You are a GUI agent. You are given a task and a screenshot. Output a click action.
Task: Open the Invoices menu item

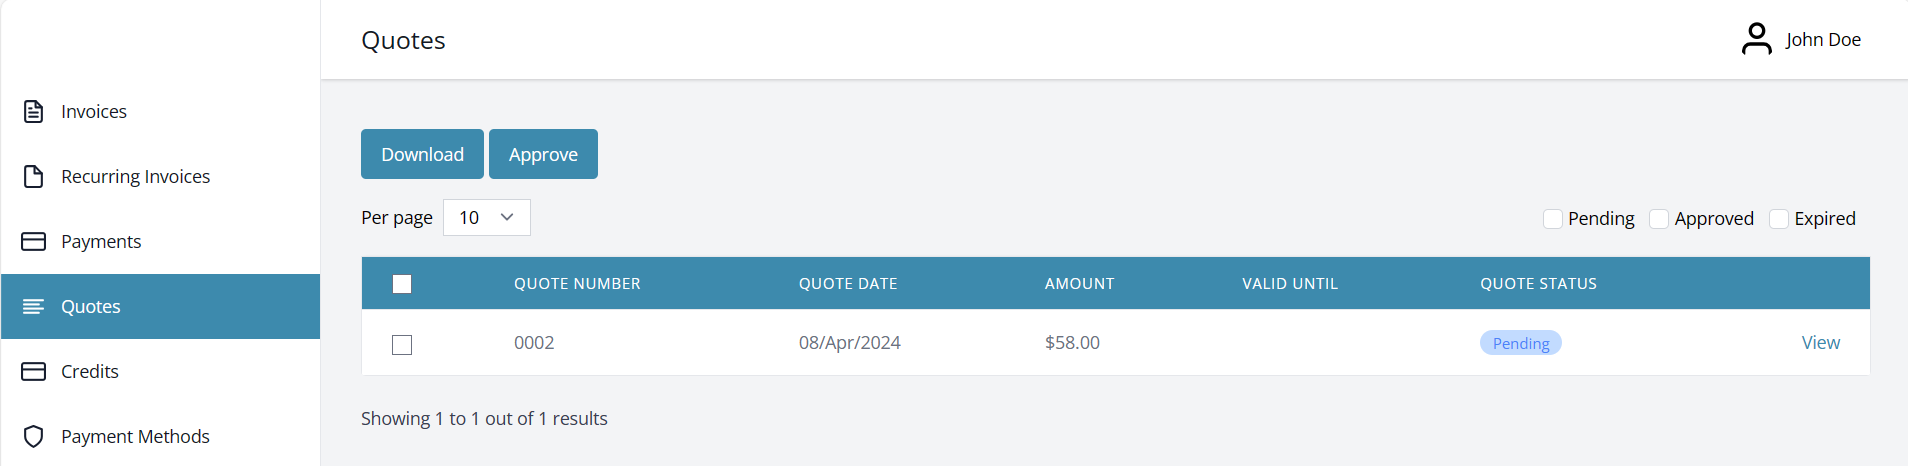pos(94,111)
